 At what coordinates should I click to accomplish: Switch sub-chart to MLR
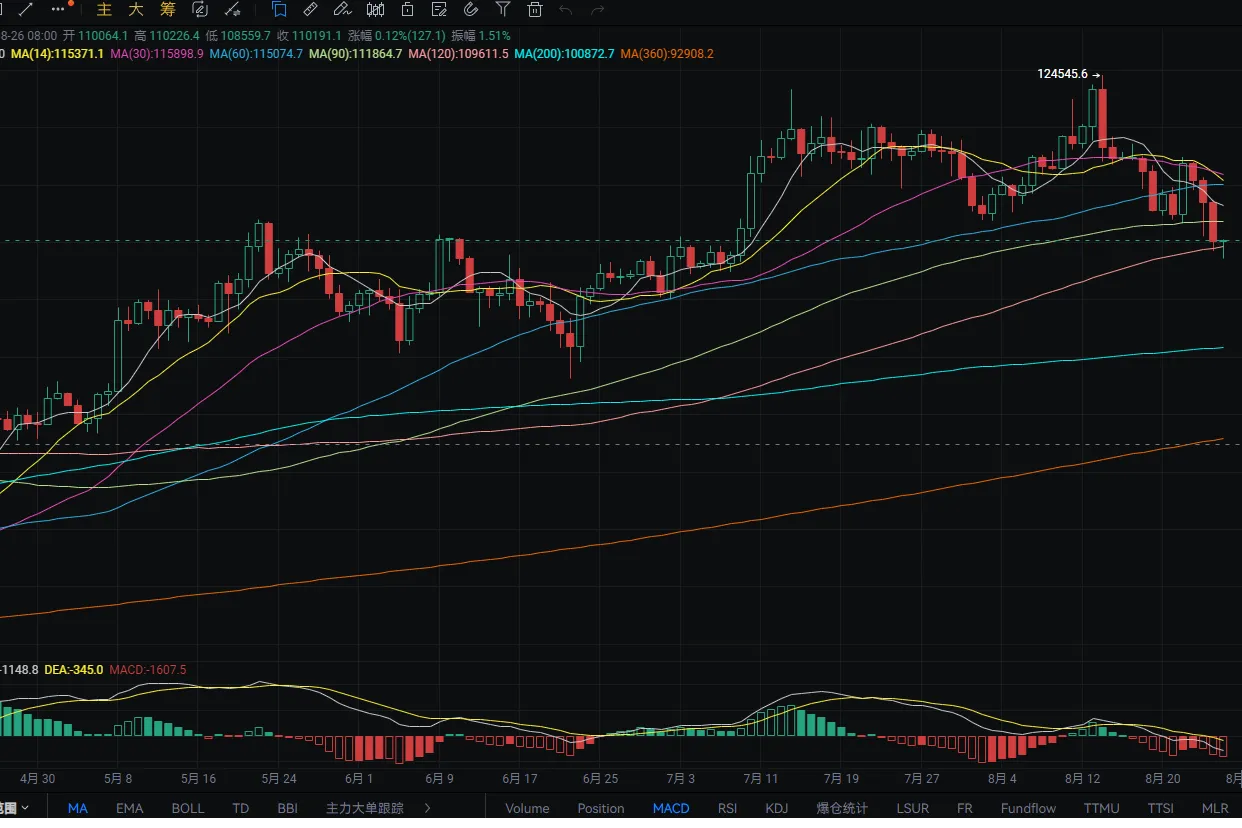[1215, 808]
